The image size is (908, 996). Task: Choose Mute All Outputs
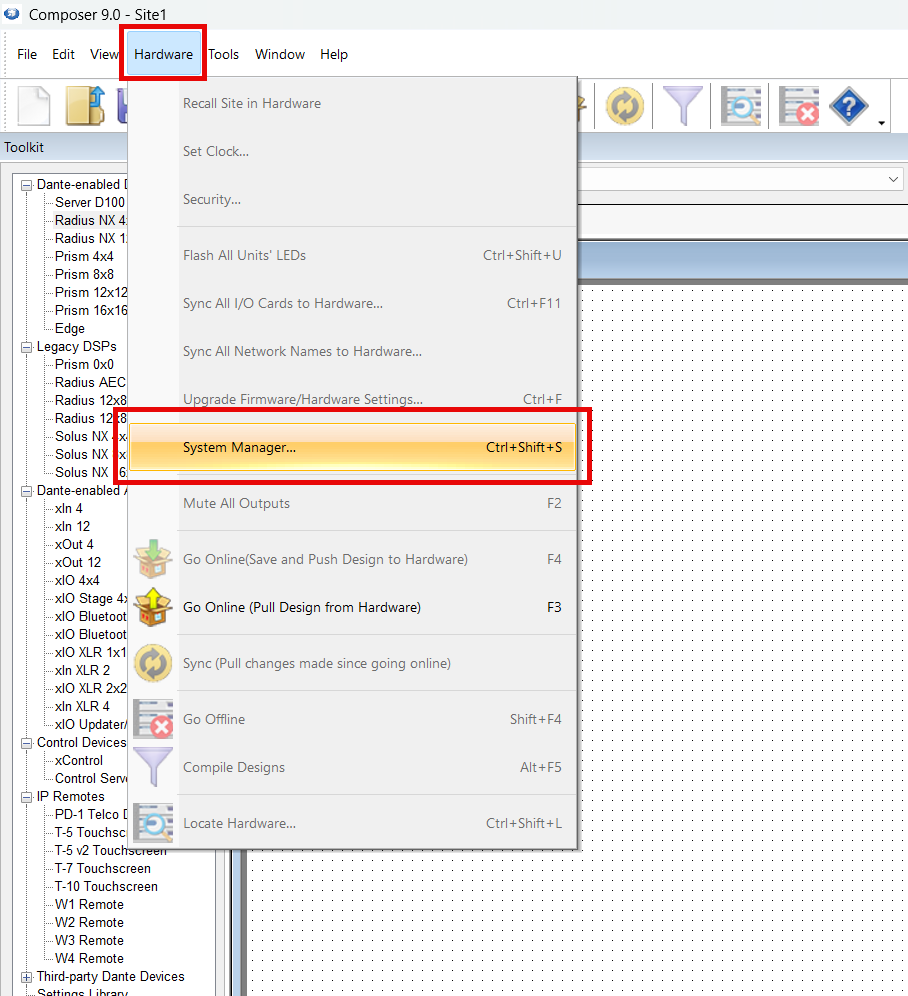pos(353,503)
